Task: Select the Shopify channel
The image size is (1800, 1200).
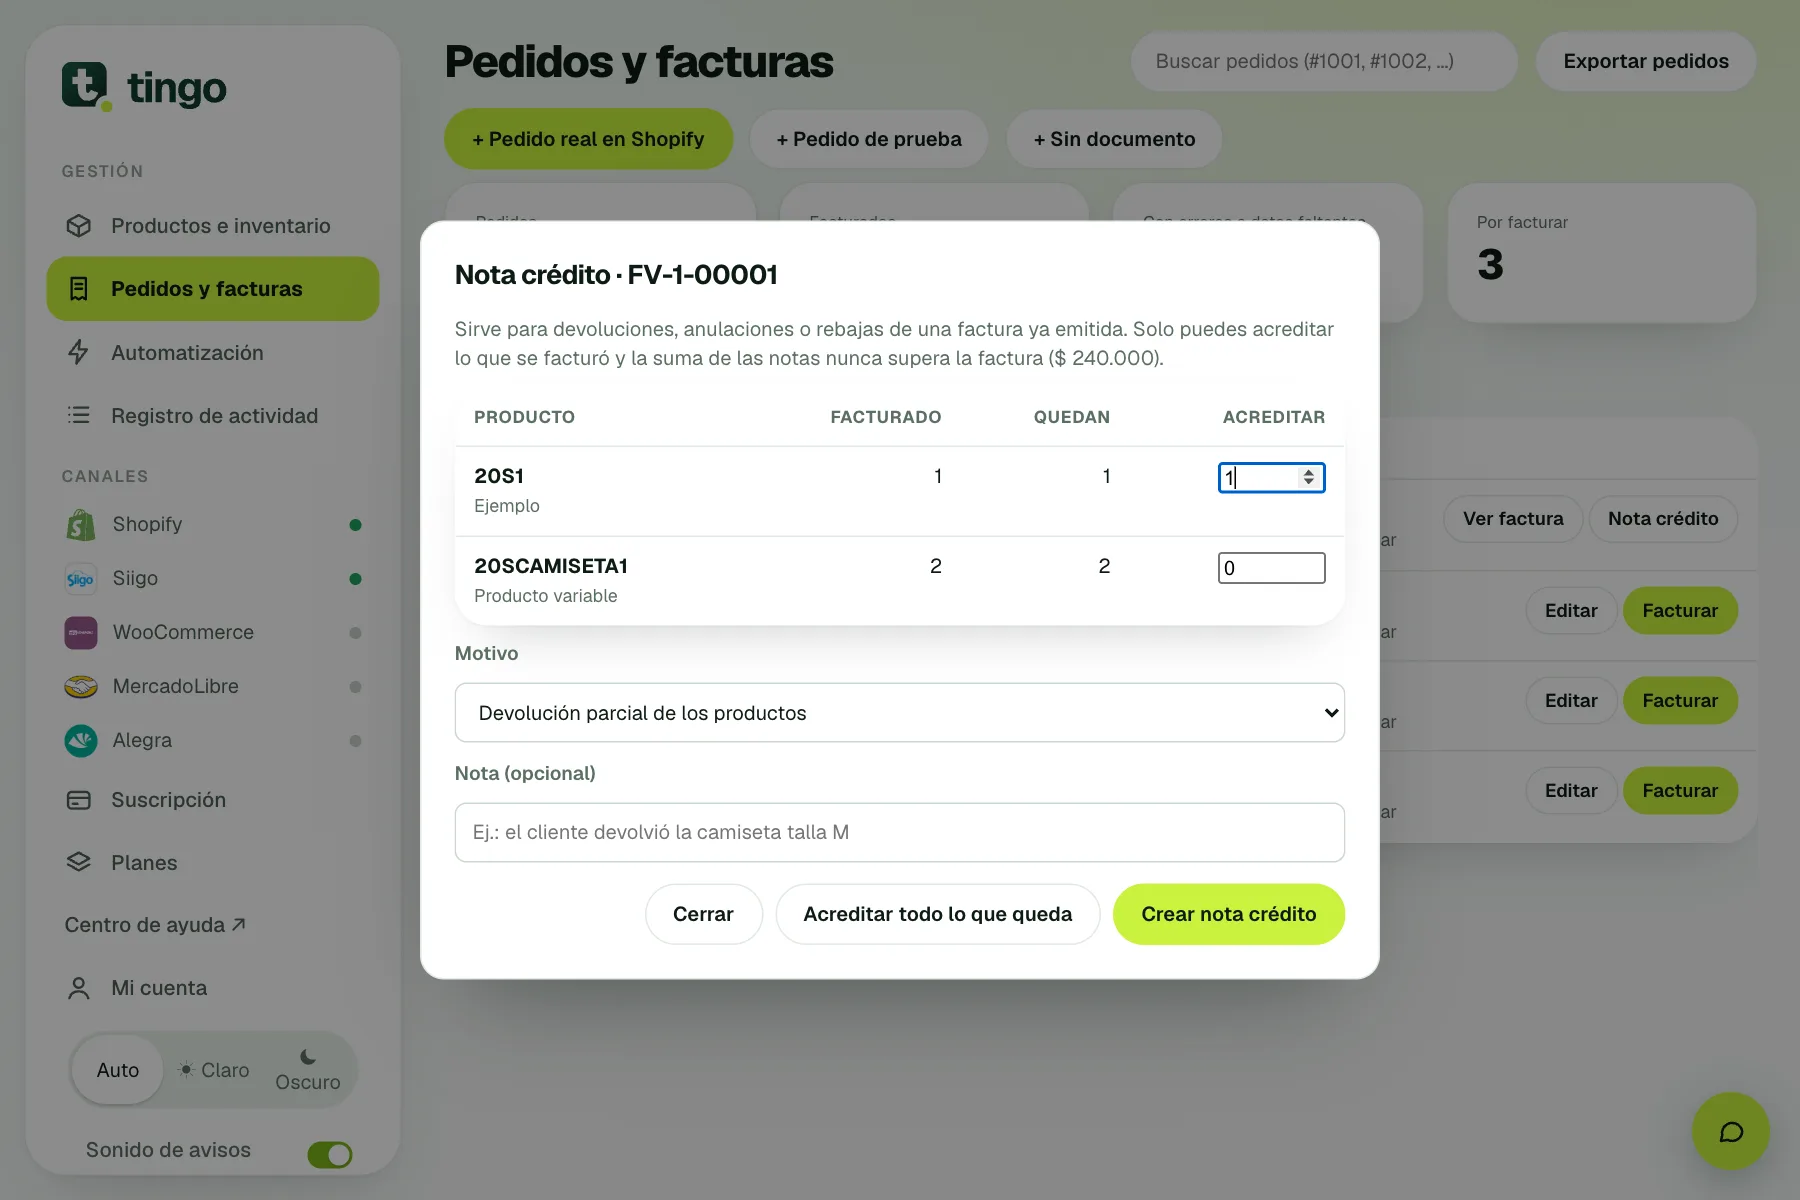Action: [x=213, y=524]
